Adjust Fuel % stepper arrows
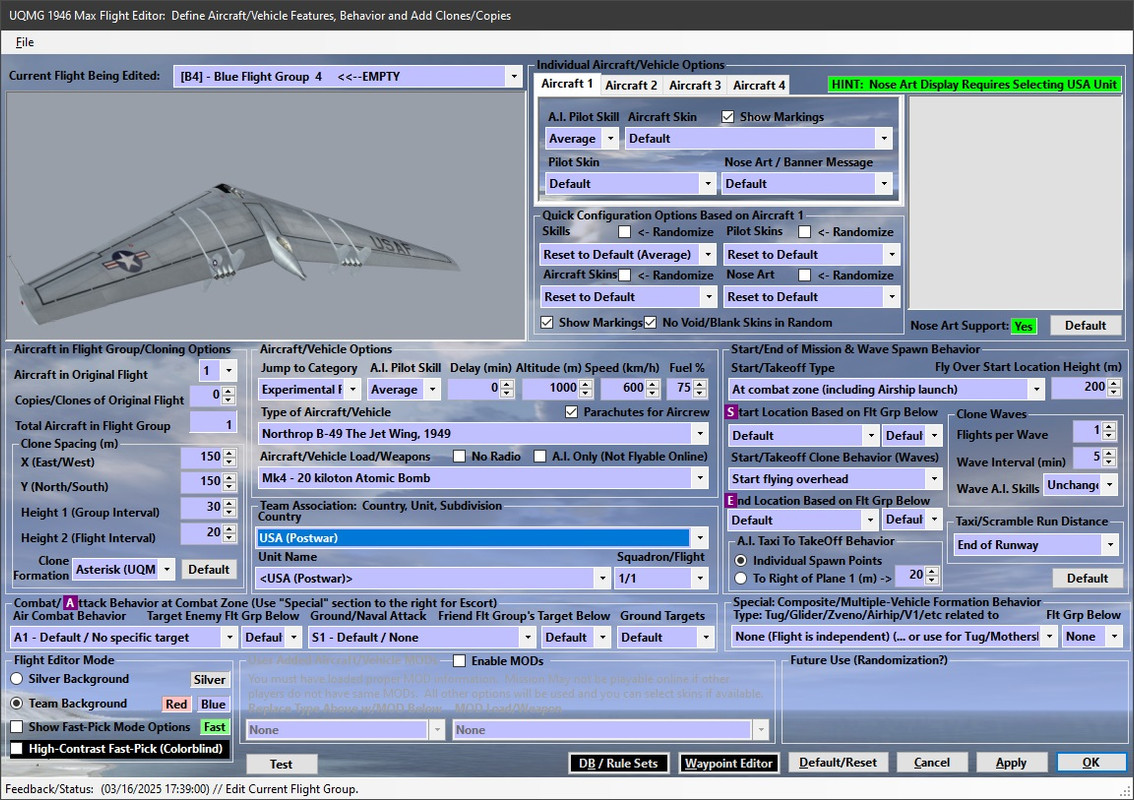Viewport: 1134px width, 800px height. coord(699,388)
